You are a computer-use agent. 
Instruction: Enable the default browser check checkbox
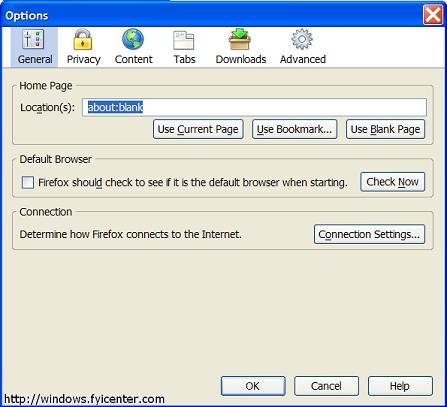coord(28,183)
